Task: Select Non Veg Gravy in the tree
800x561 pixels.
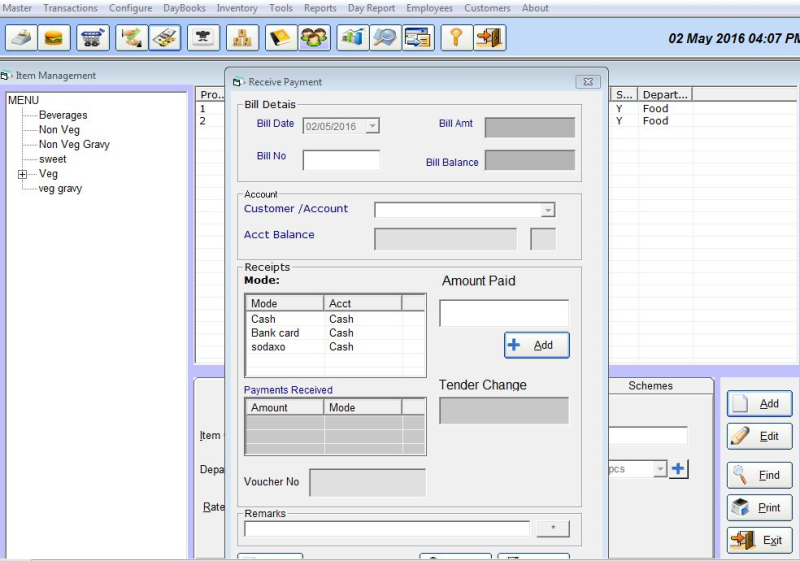Action: click(x=74, y=144)
